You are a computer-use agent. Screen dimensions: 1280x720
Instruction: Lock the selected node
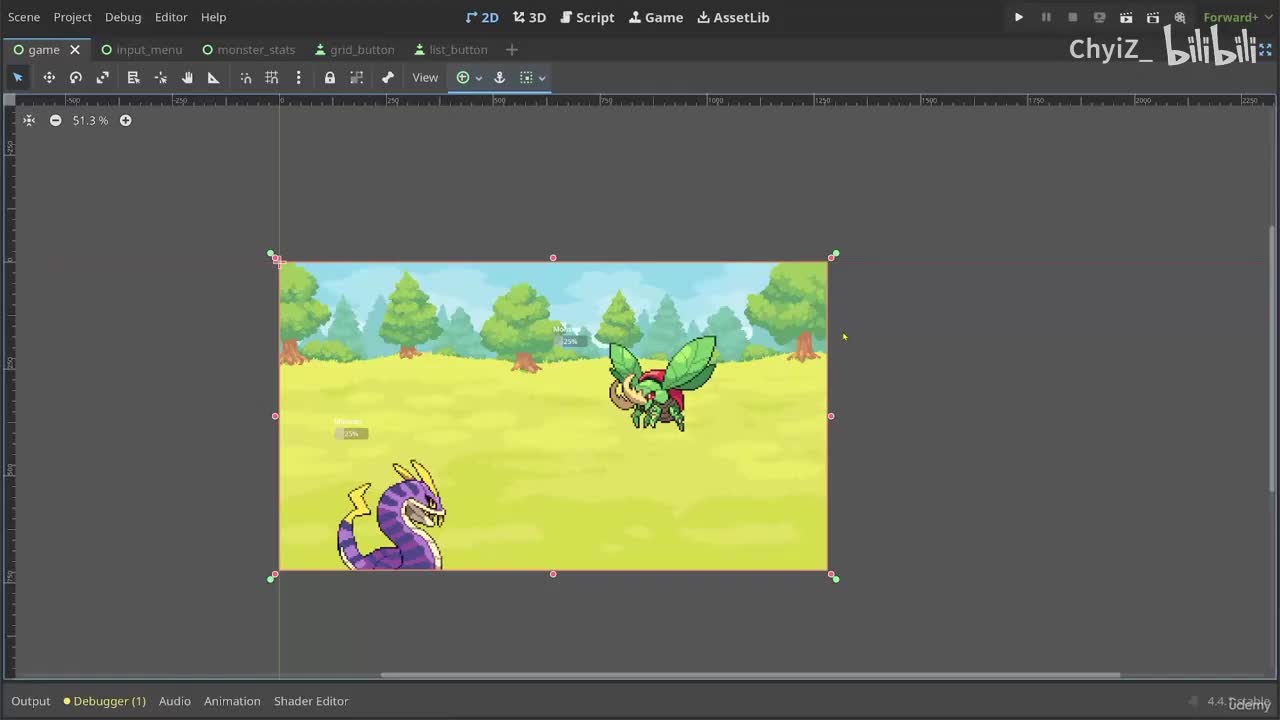tap(329, 78)
